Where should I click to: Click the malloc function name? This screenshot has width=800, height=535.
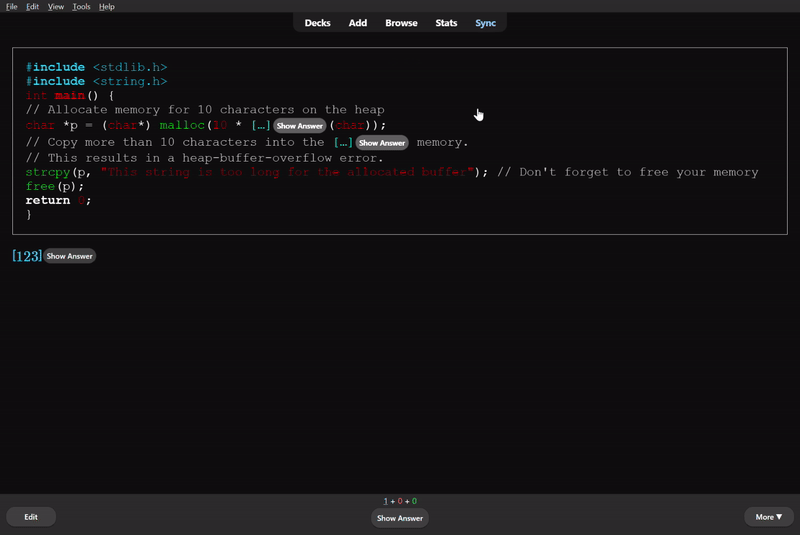coord(182,125)
